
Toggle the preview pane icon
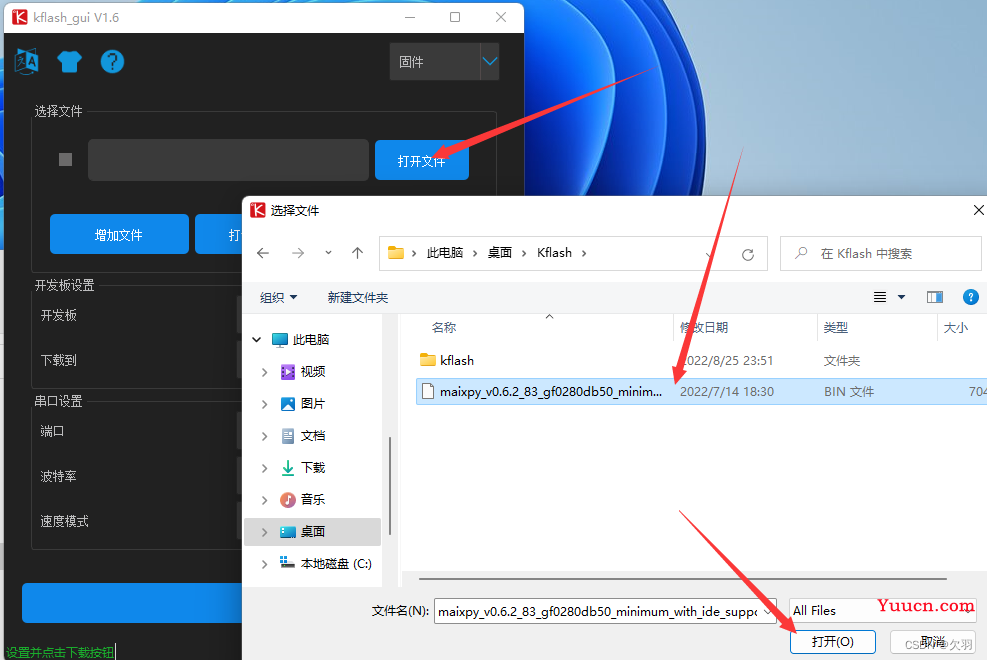click(x=935, y=297)
